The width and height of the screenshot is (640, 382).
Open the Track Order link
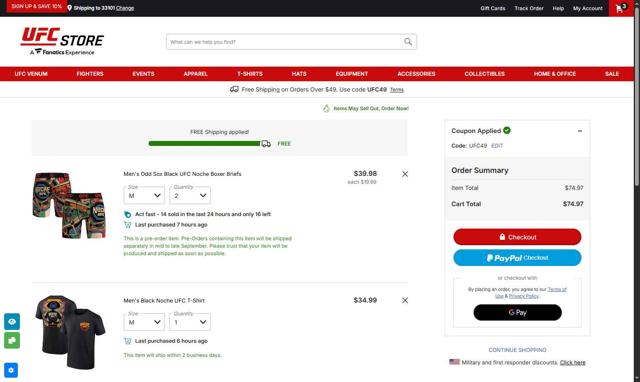click(529, 8)
